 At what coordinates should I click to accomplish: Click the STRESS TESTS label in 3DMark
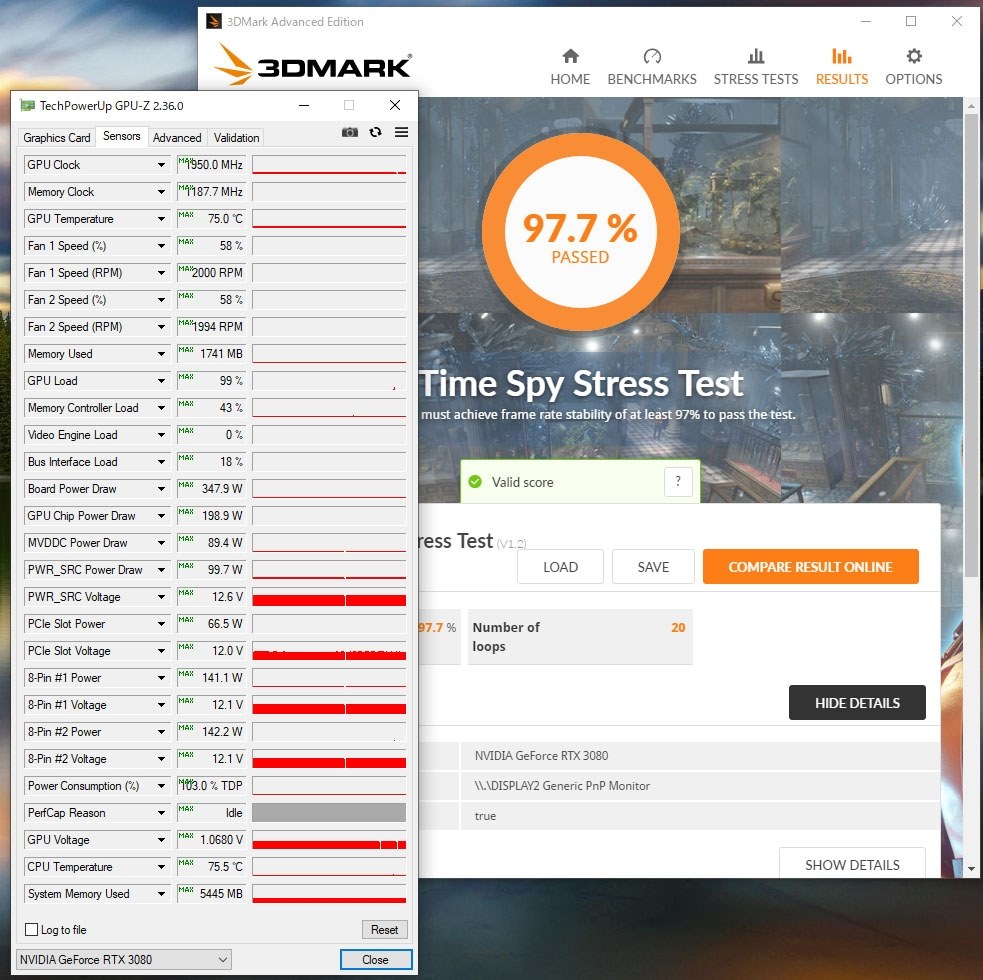point(756,79)
